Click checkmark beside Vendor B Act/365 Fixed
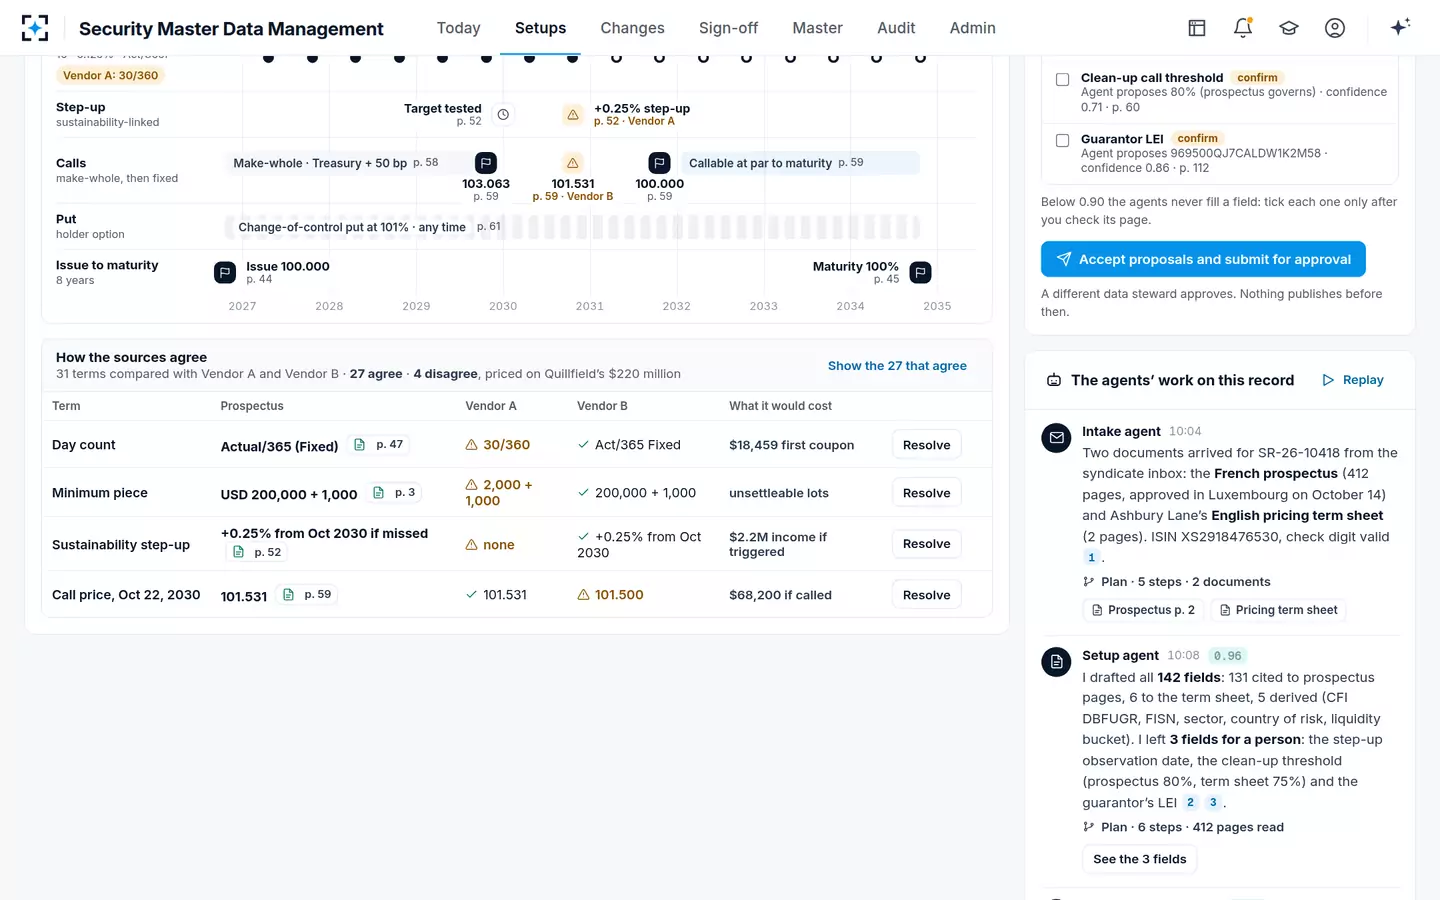1440x900 pixels. [x=583, y=445]
